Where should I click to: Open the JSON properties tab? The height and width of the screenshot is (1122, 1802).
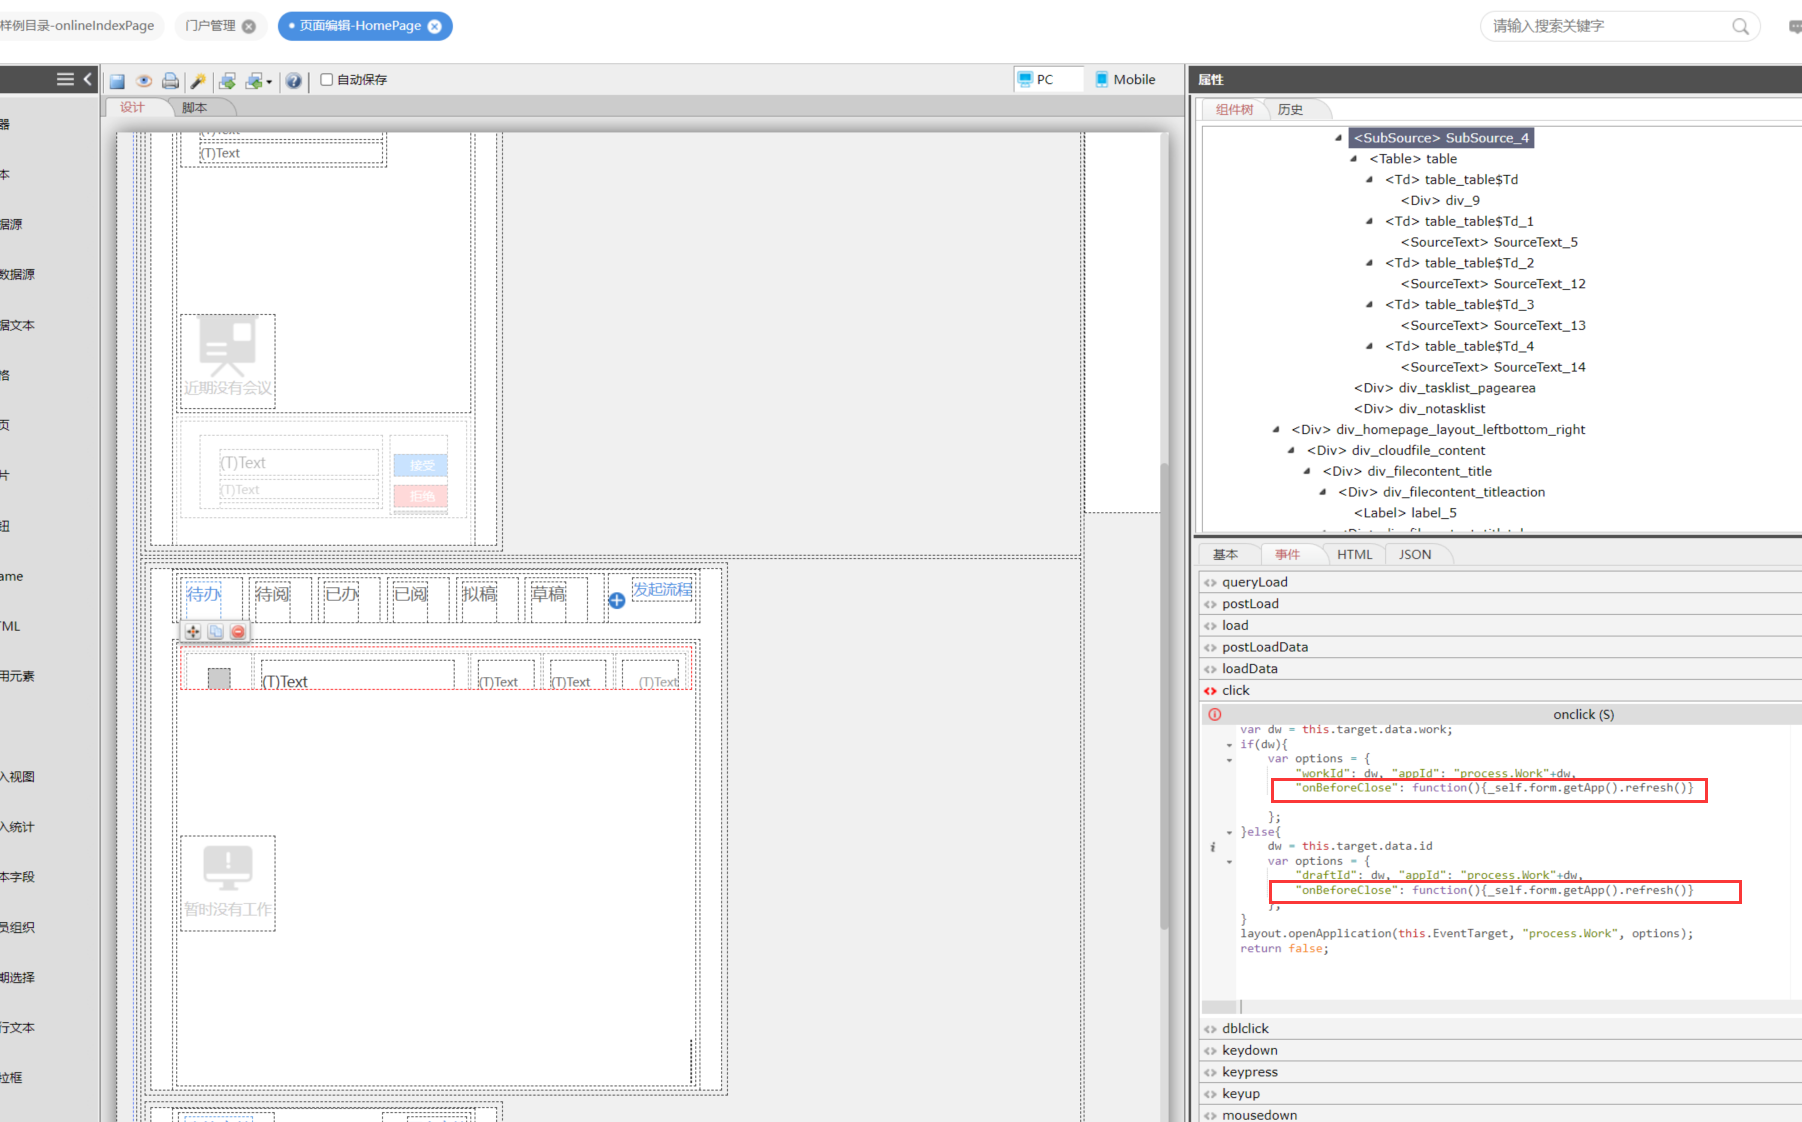click(1415, 555)
